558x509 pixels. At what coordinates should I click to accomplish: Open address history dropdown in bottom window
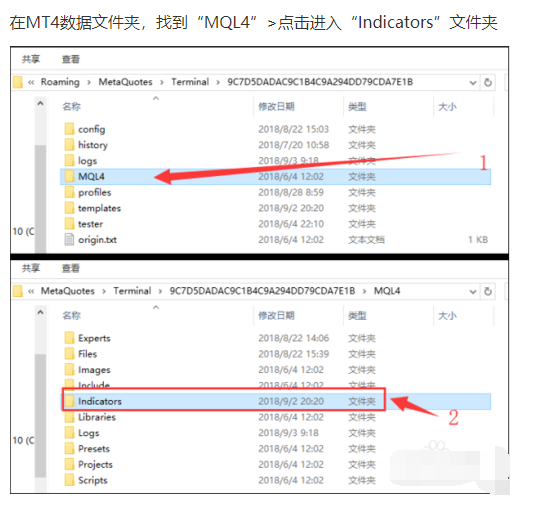pyautogui.click(x=473, y=292)
